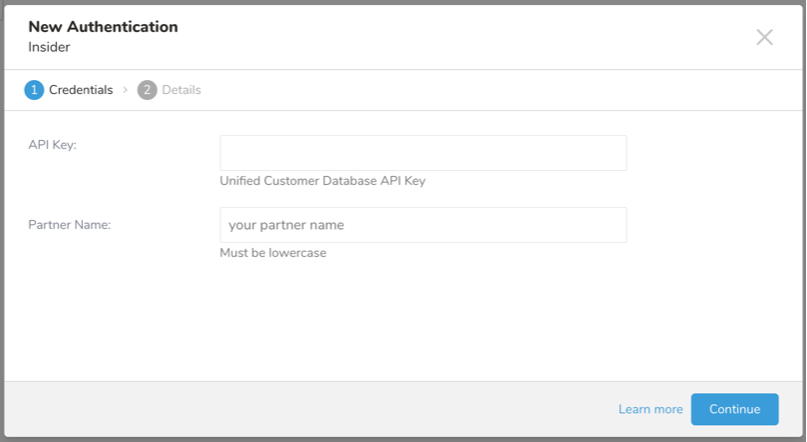Image resolution: width=807 pixels, height=442 pixels.
Task: Click the New Authentication dialog title
Action: click(103, 27)
